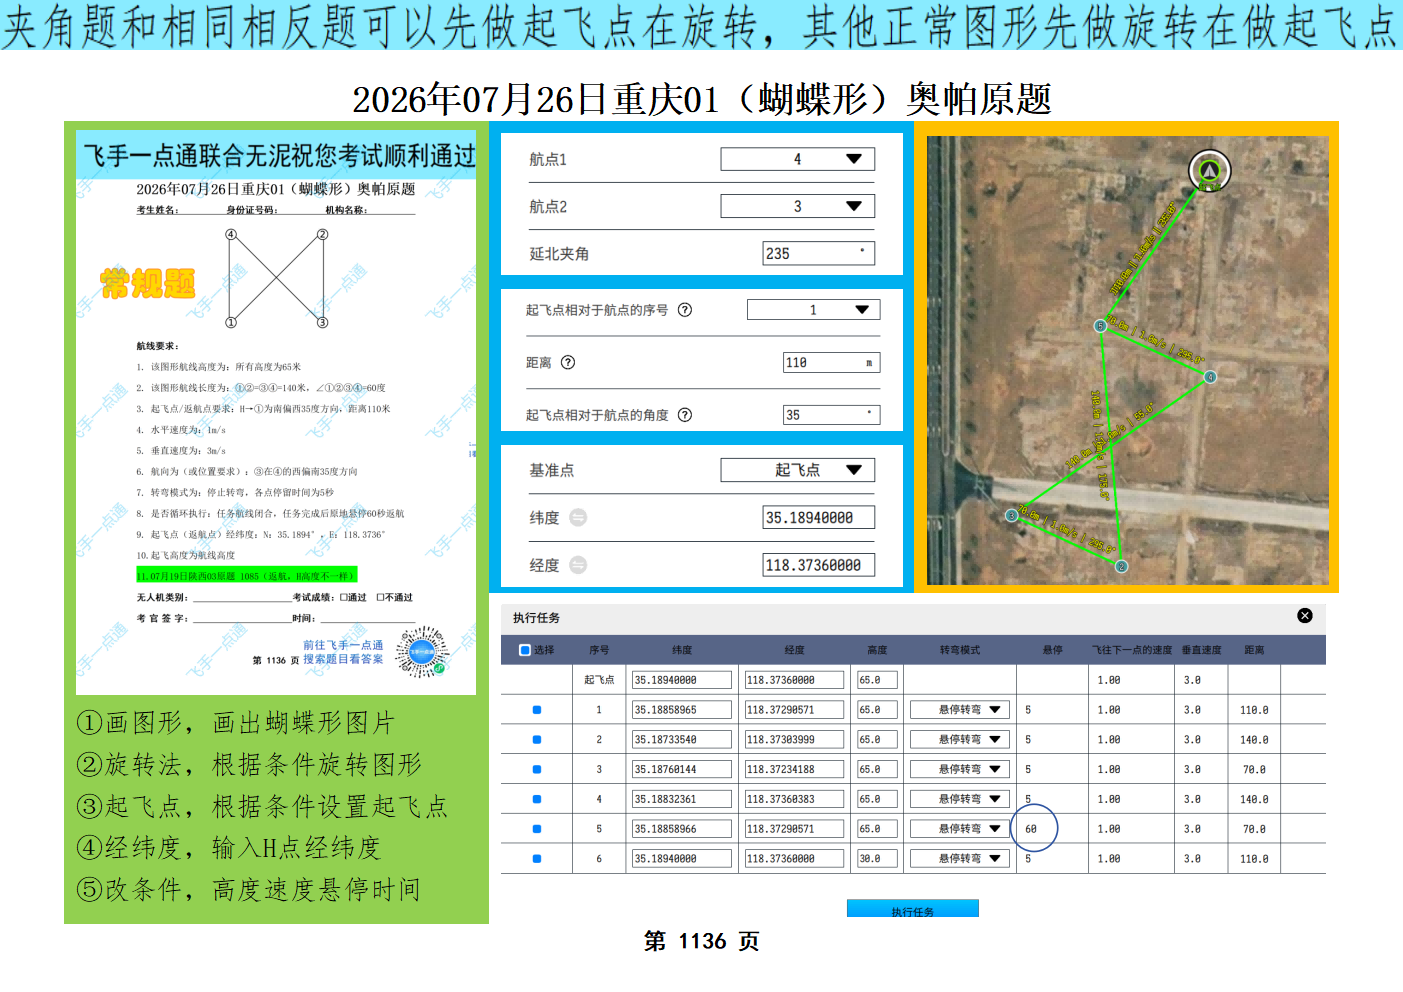
Task: Click the swap icon next to 纬度
Action: [x=578, y=518]
